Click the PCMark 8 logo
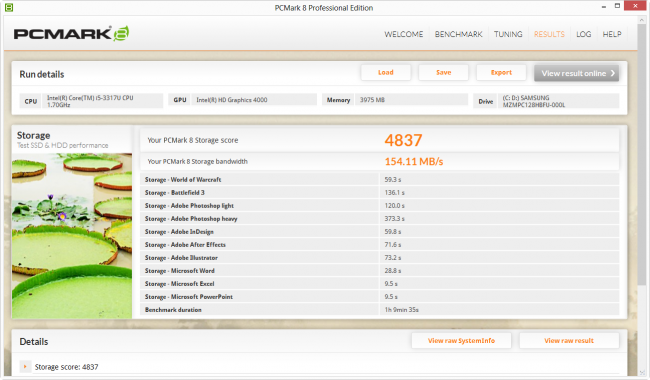The image size is (650, 380). (71, 34)
